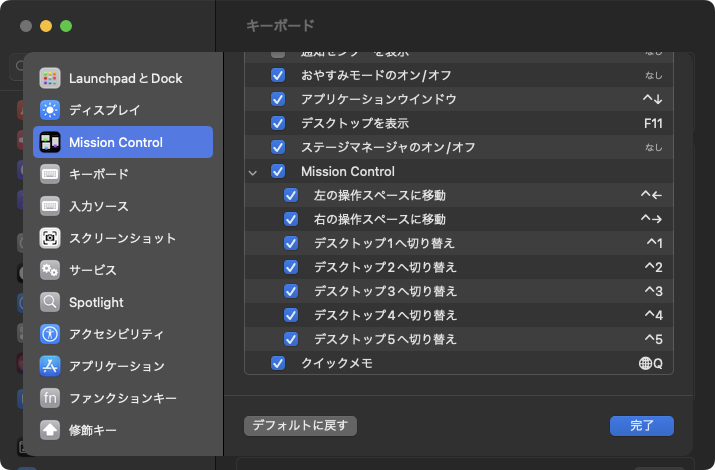
Task: Click the スクリーンショット capture icon
Action: pyautogui.click(x=51, y=238)
